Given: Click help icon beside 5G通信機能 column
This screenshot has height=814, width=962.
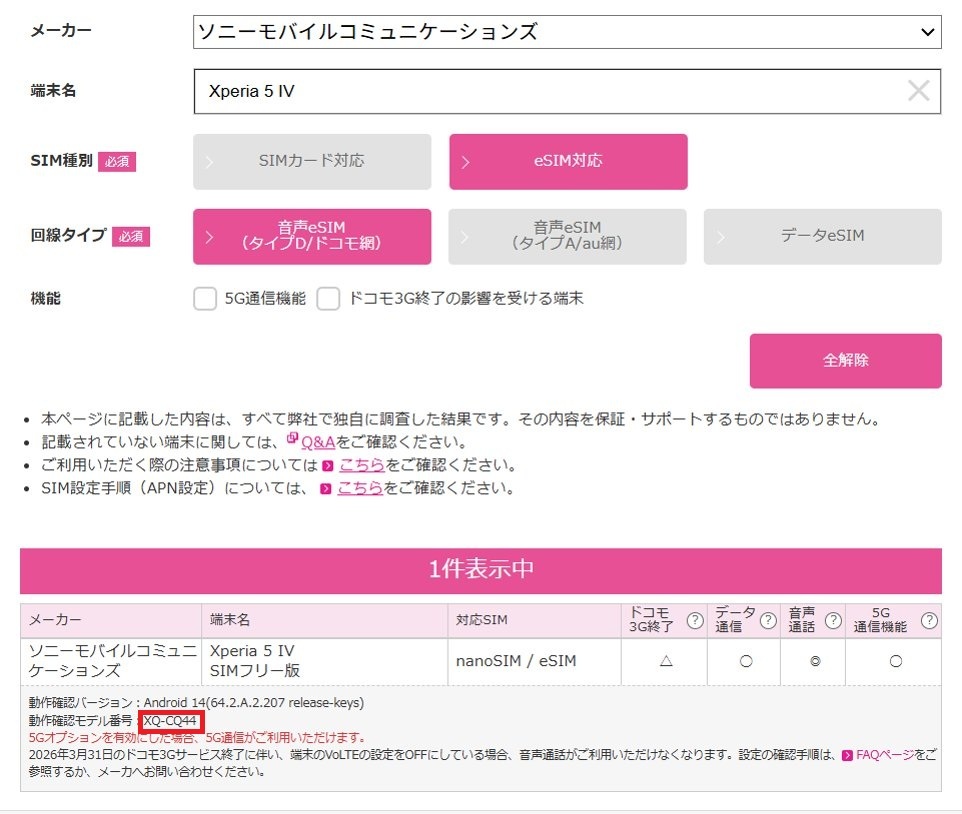Looking at the screenshot, I should [x=929, y=620].
